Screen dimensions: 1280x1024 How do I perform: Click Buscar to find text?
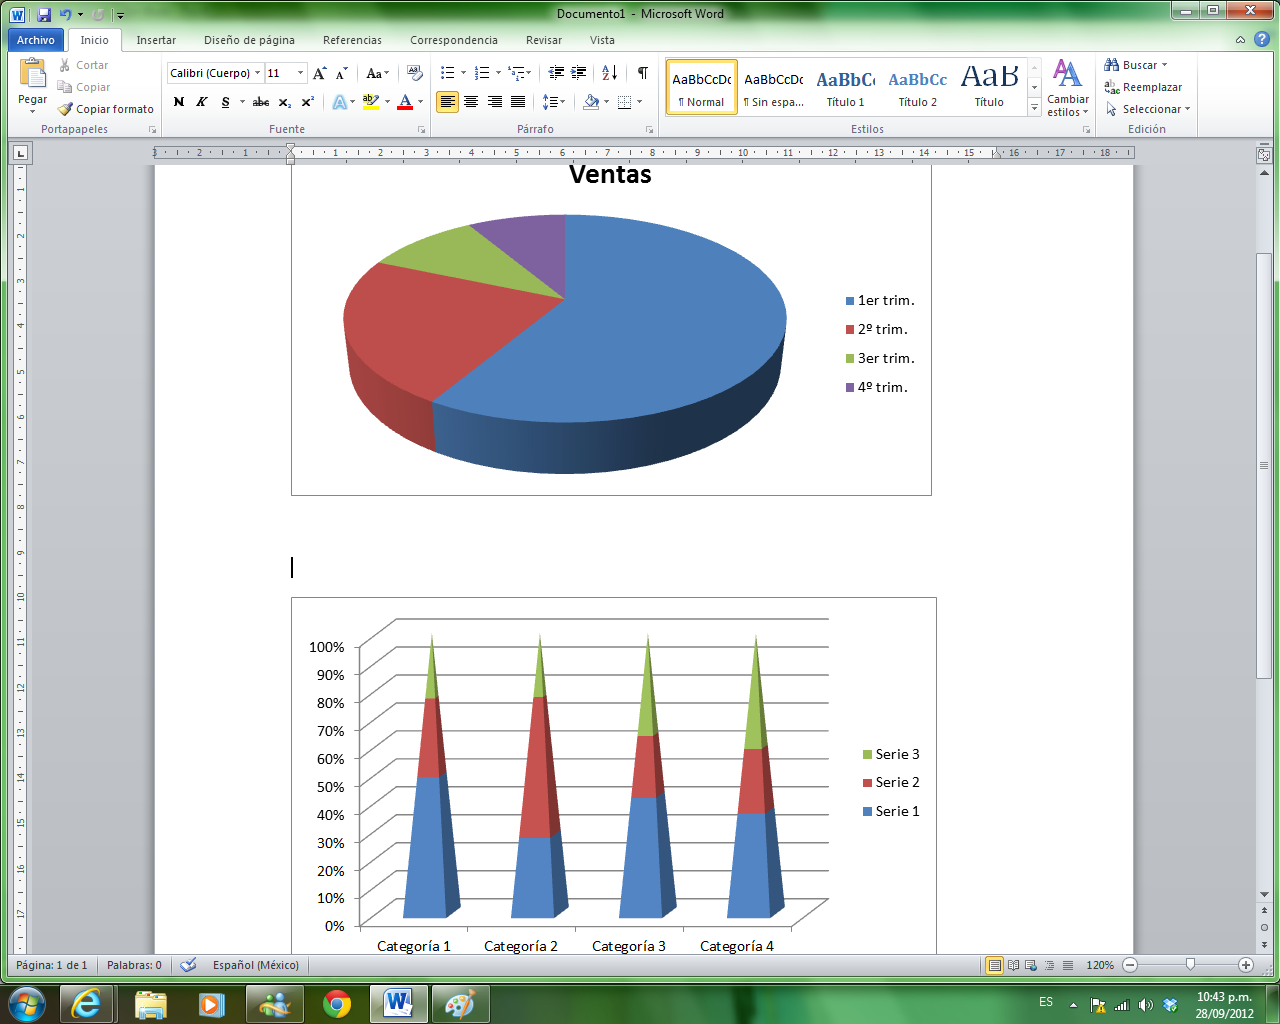click(x=1135, y=65)
